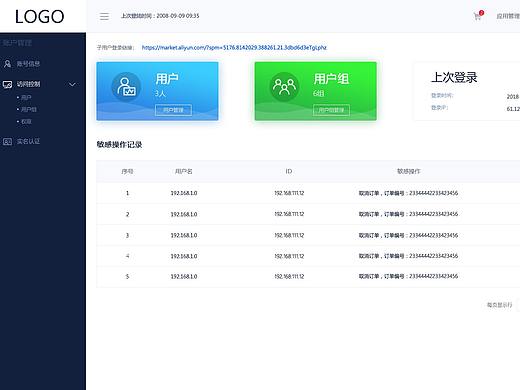The width and height of the screenshot is (520, 390).
Task: Click the ID column header
Action: click(x=289, y=171)
